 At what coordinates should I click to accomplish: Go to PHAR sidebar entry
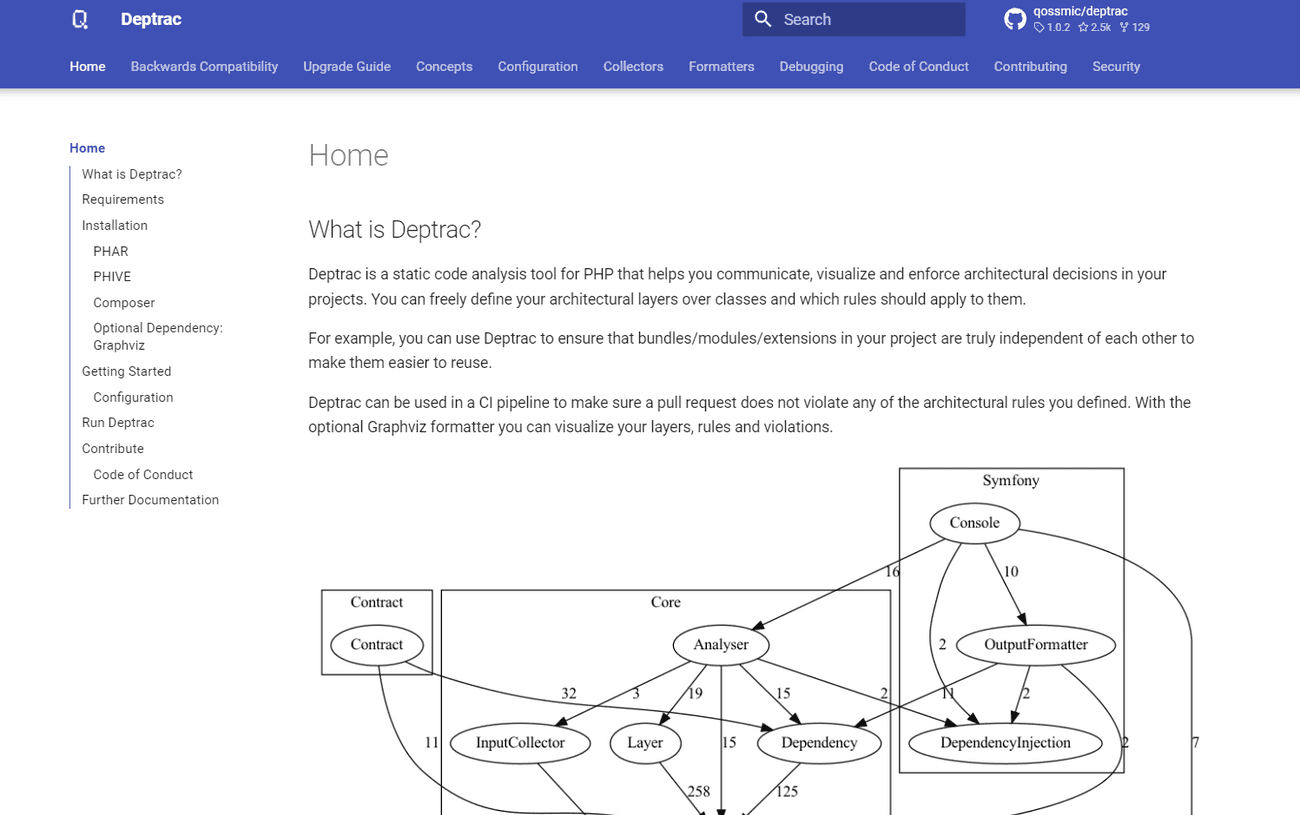click(111, 251)
